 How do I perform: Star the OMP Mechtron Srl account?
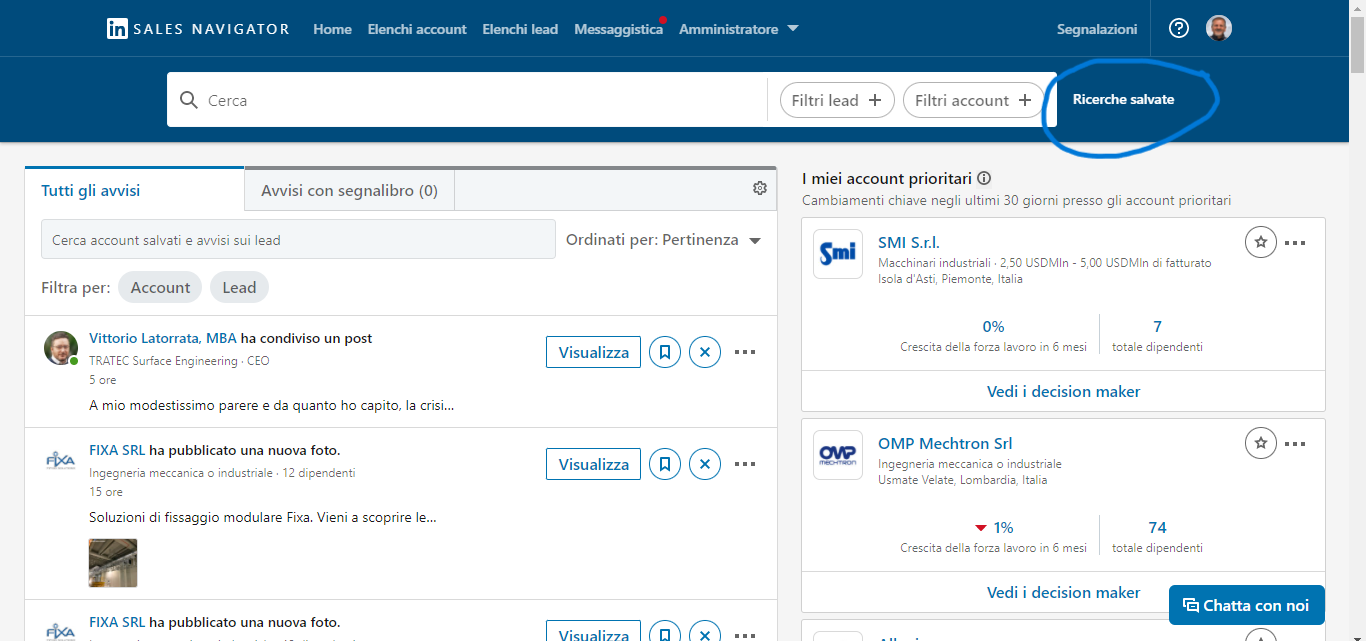[1261, 443]
